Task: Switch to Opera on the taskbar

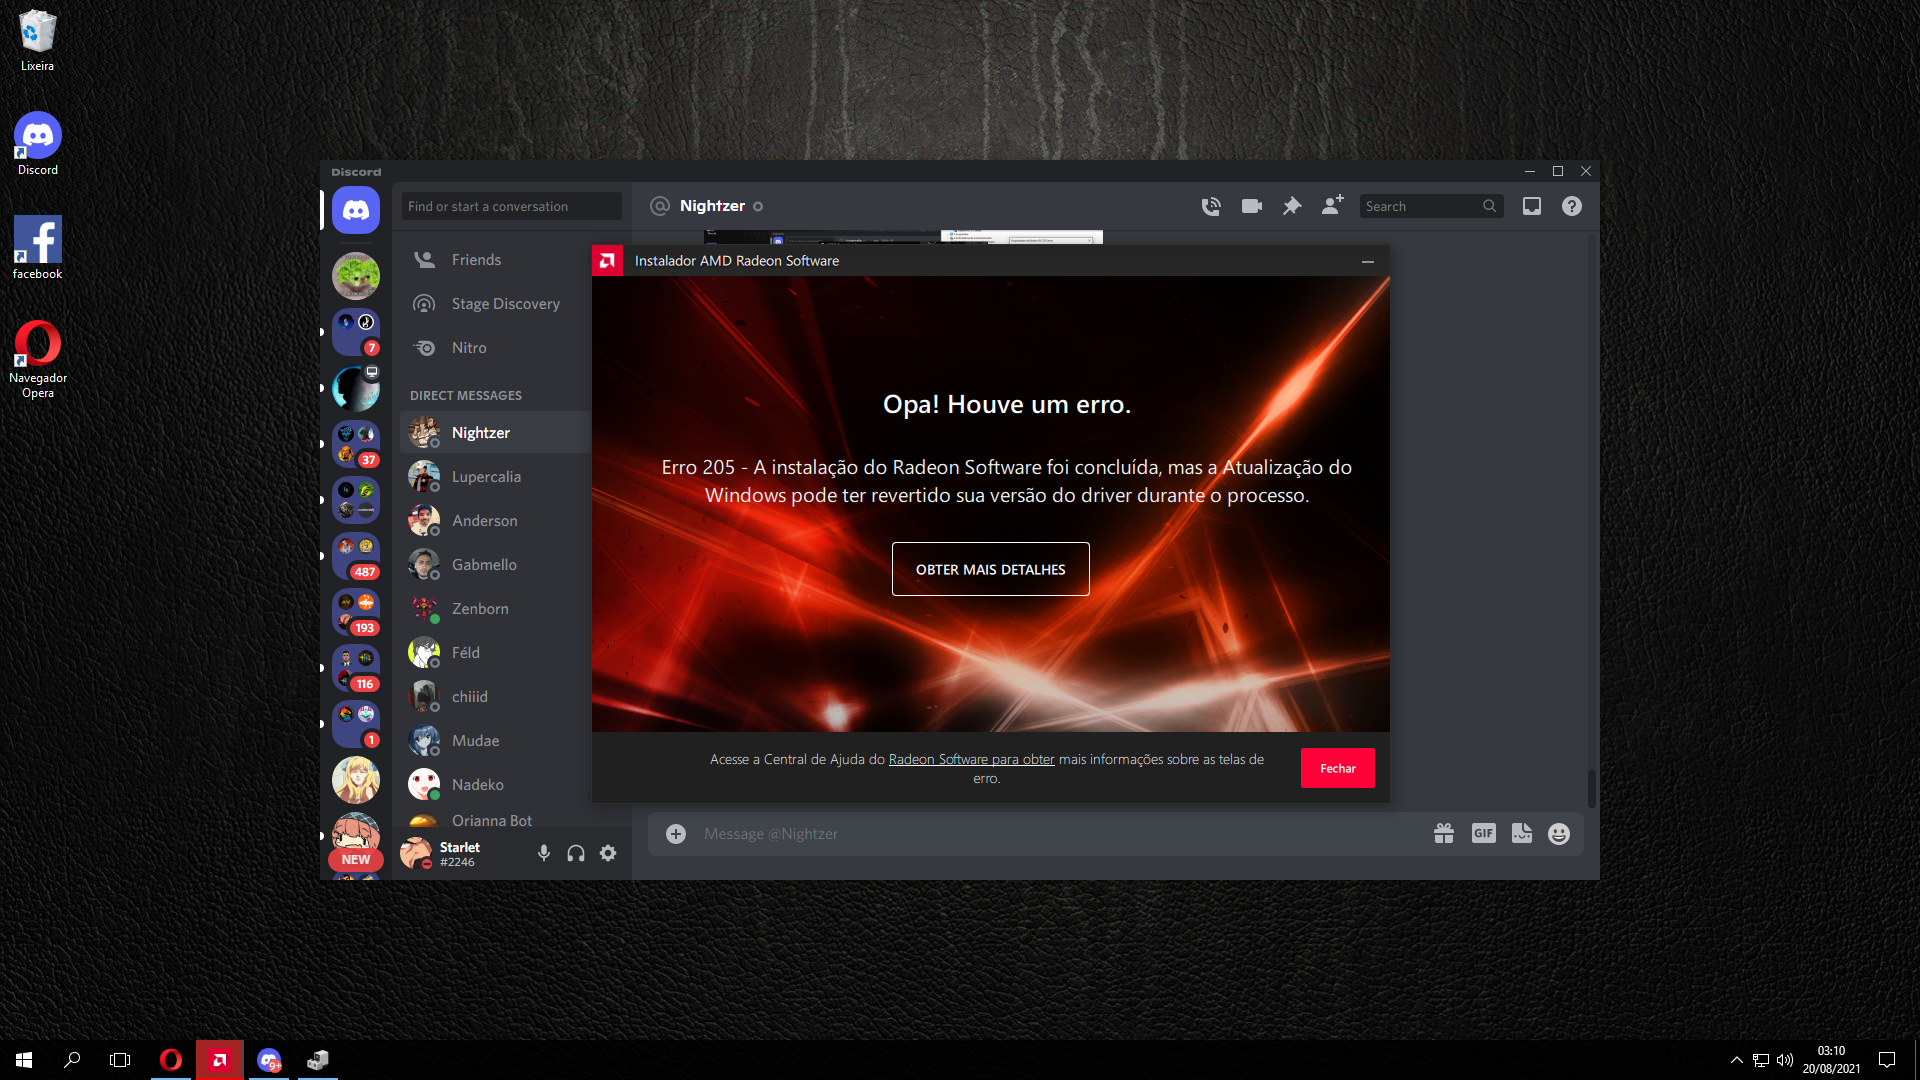Action: 171,1060
